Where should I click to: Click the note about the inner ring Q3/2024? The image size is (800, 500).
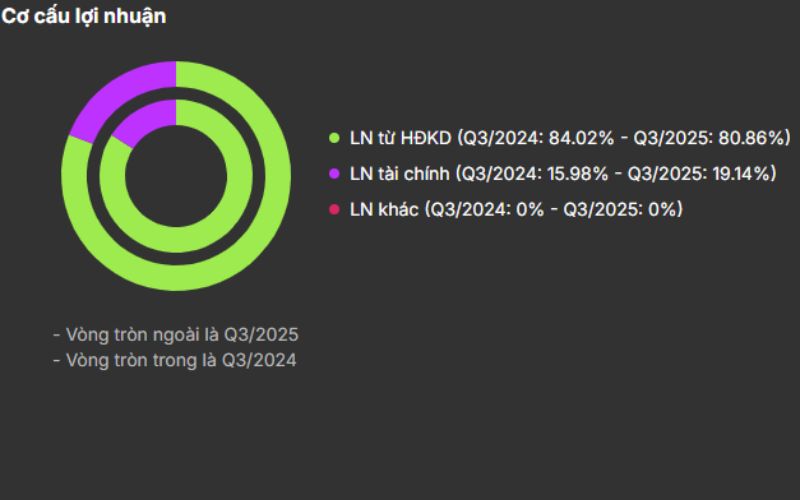pyautogui.click(x=175, y=360)
